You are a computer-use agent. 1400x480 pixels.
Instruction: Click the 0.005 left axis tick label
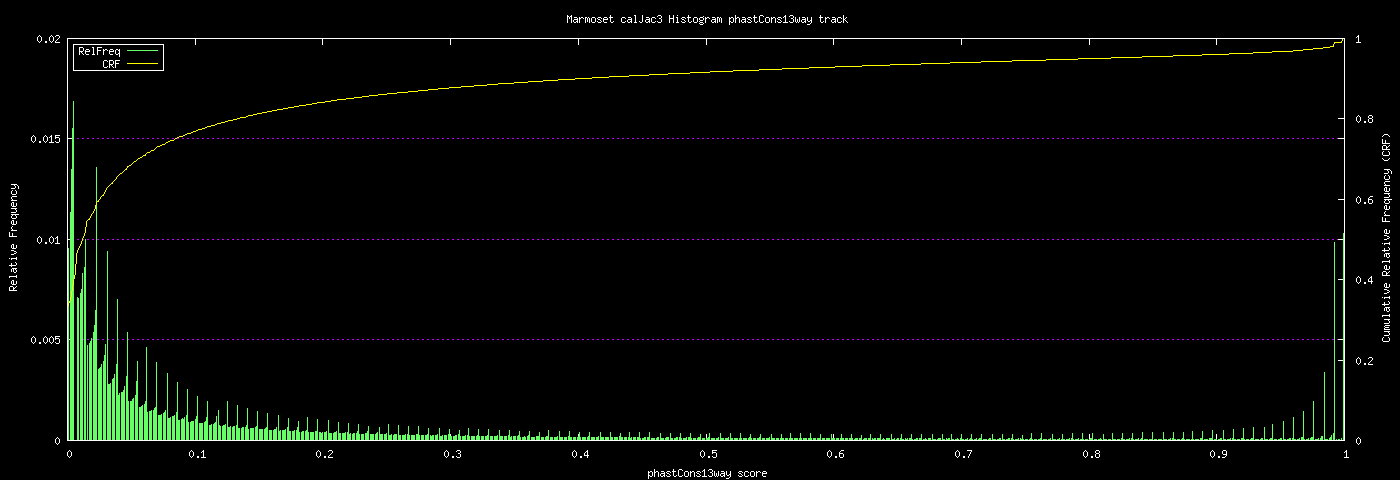[45, 340]
